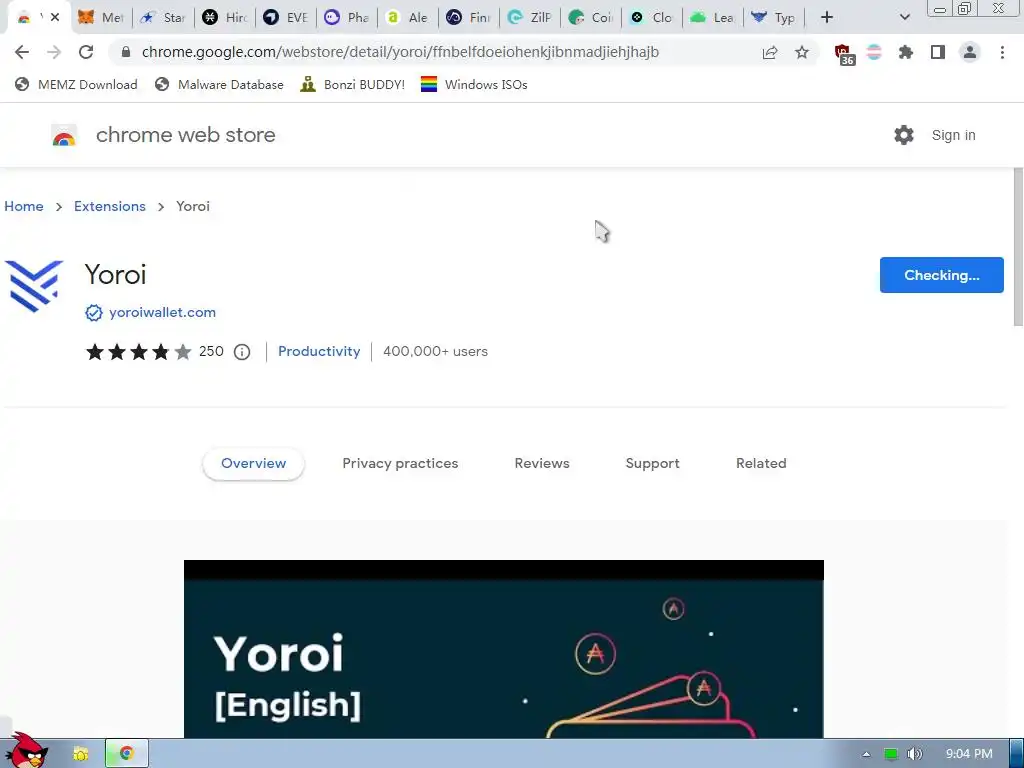Open the web store settings gear

tap(904, 135)
